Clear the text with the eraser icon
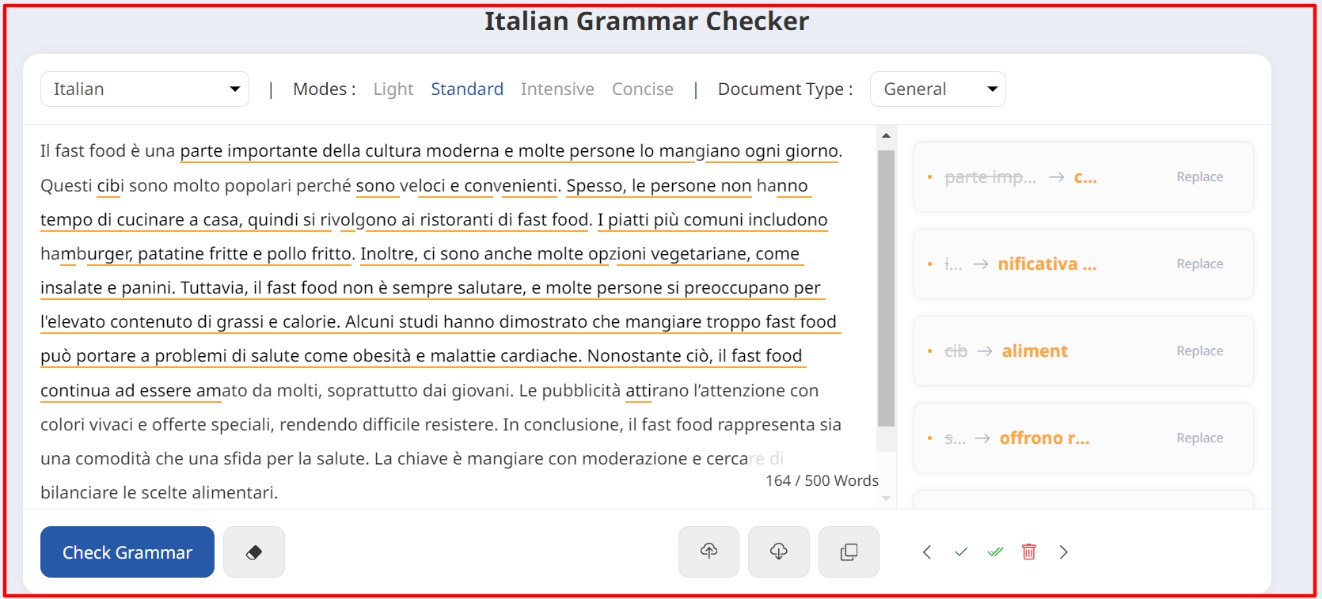Screen dimensions: 1322x599 254,551
